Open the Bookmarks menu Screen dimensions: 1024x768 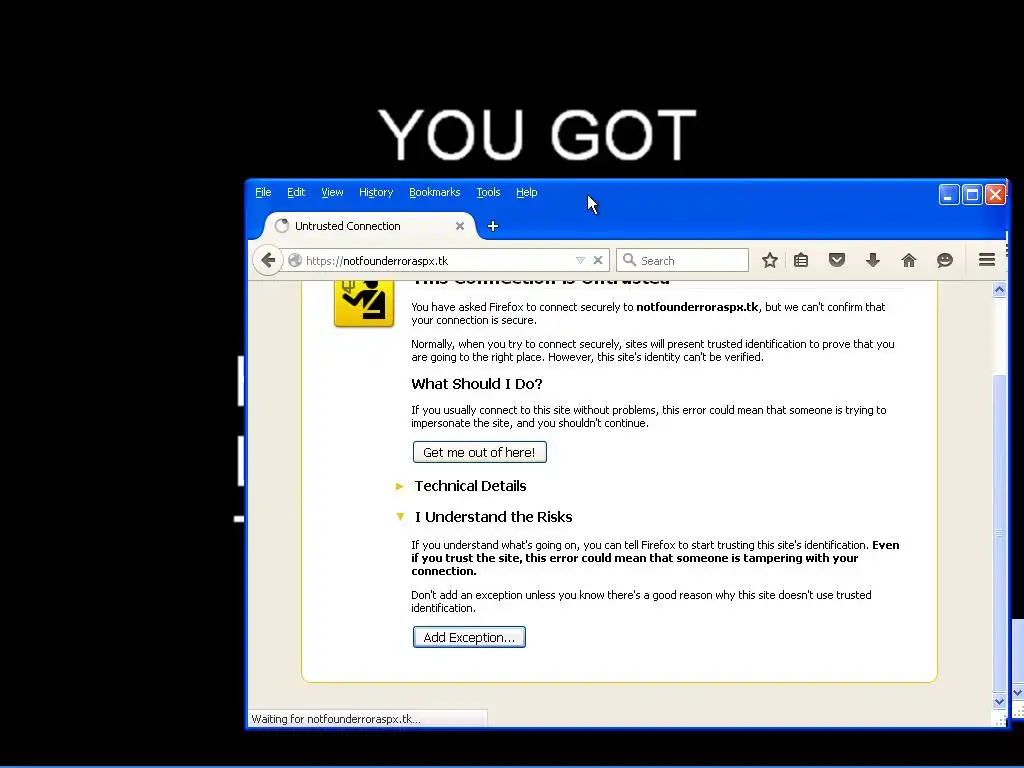tap(434, 192)
